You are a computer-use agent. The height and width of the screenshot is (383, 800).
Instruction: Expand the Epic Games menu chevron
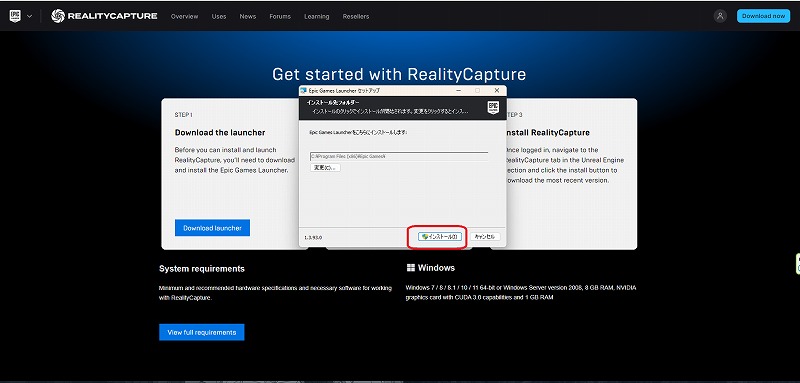[x=29, y=16]
